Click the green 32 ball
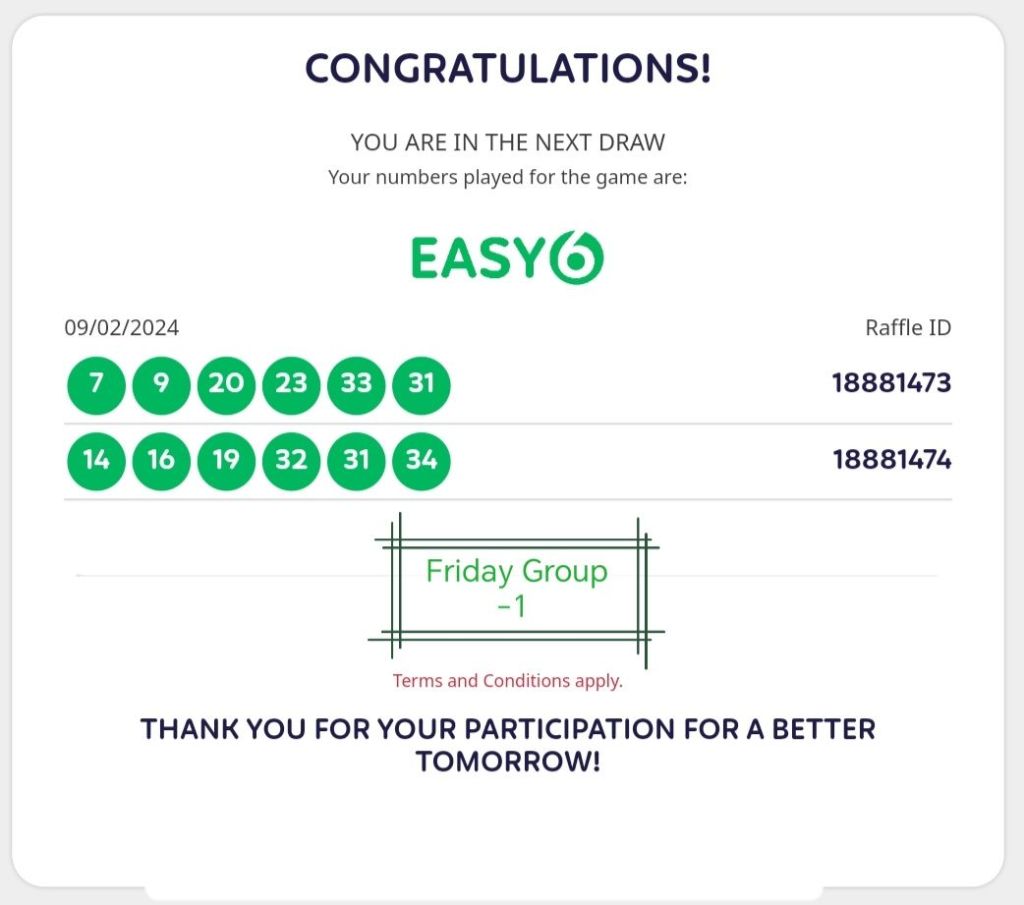Screen dimensions: 1024x905 click(291, 460)
